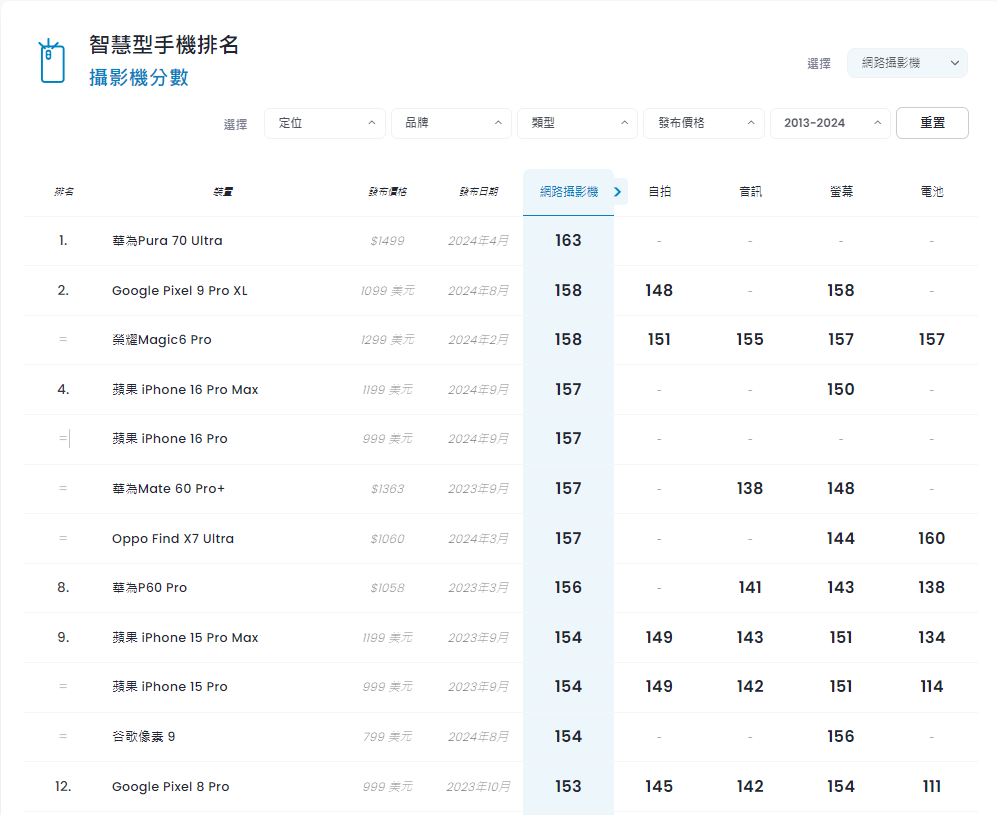The width and height of the screenshot is (997, 815).
Task: Select the 網路攝影機 column header tab
Action: (x=568, y=192)
